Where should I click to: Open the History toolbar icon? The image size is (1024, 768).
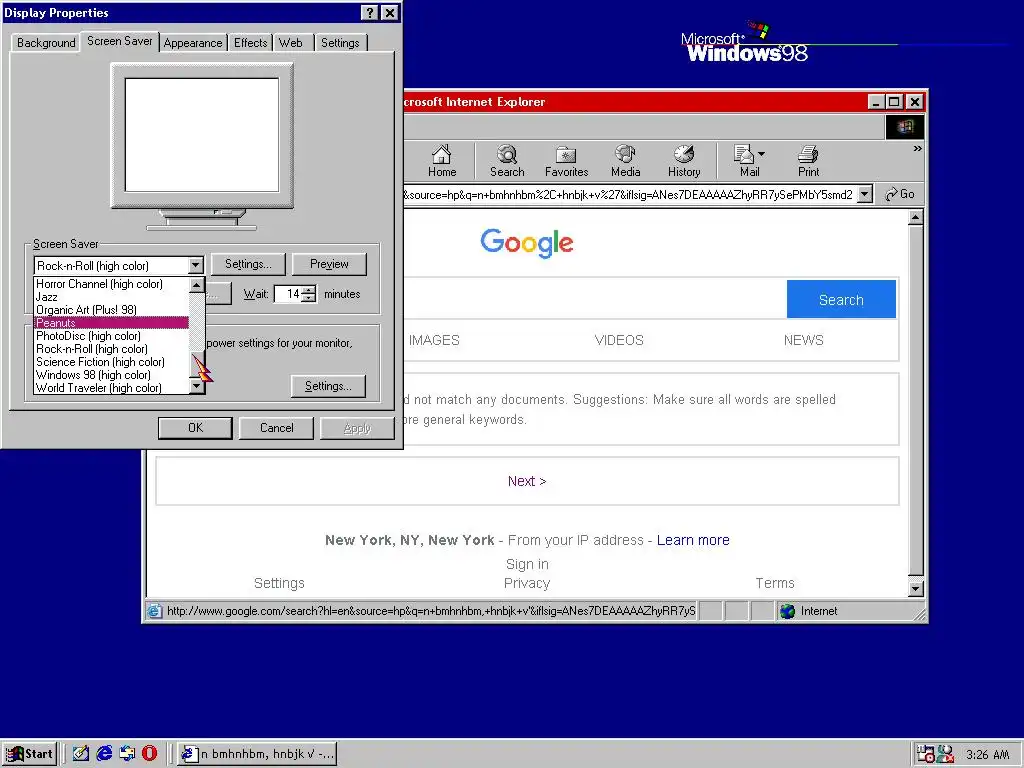[684, 161]
